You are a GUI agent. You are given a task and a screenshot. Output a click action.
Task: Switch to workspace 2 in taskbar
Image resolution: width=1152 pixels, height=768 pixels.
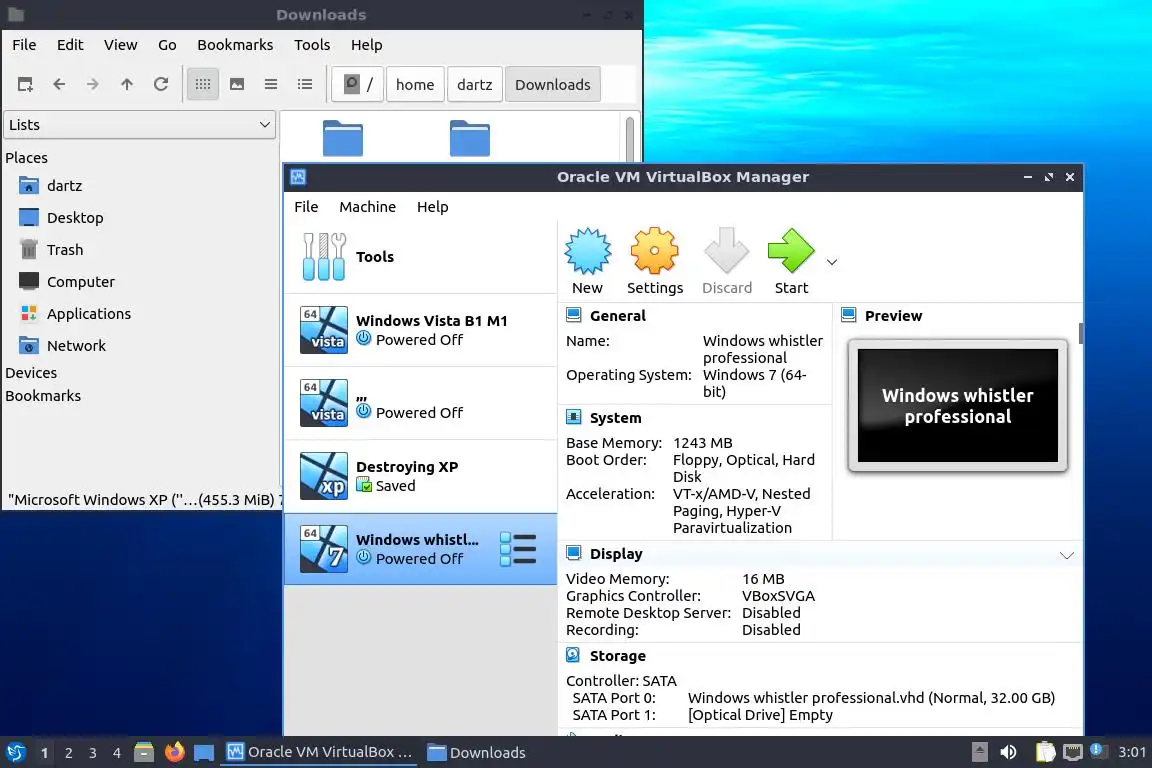pyautogui.click(x=68, y=753)
